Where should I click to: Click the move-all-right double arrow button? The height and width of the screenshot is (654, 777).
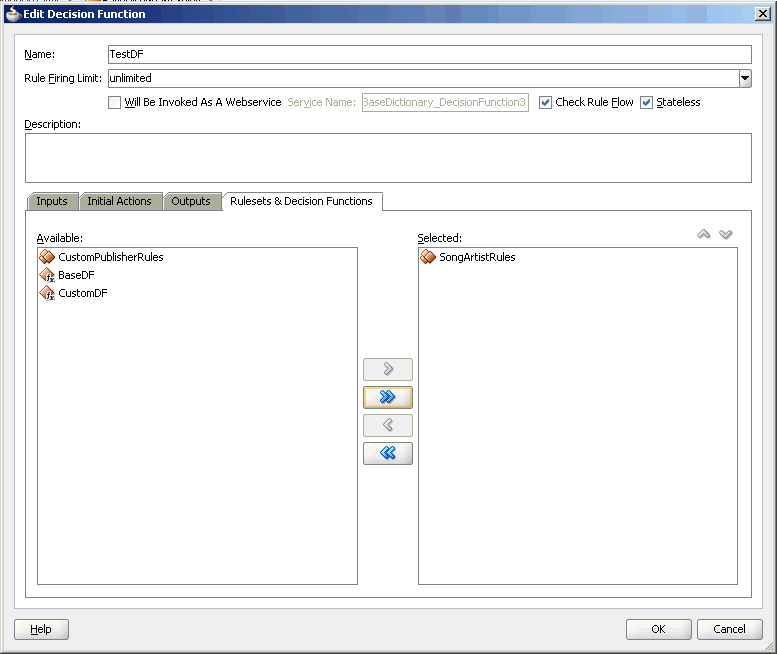coord(388,397)
